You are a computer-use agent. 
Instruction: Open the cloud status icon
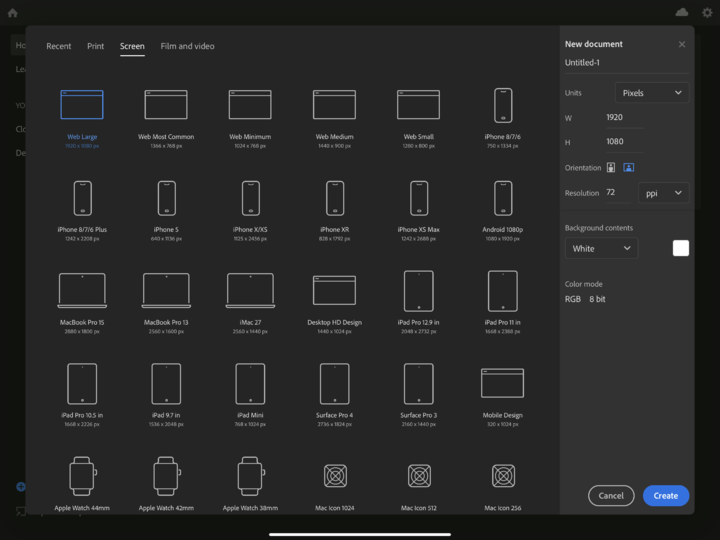pyautogui.click(x=681, y=12)
